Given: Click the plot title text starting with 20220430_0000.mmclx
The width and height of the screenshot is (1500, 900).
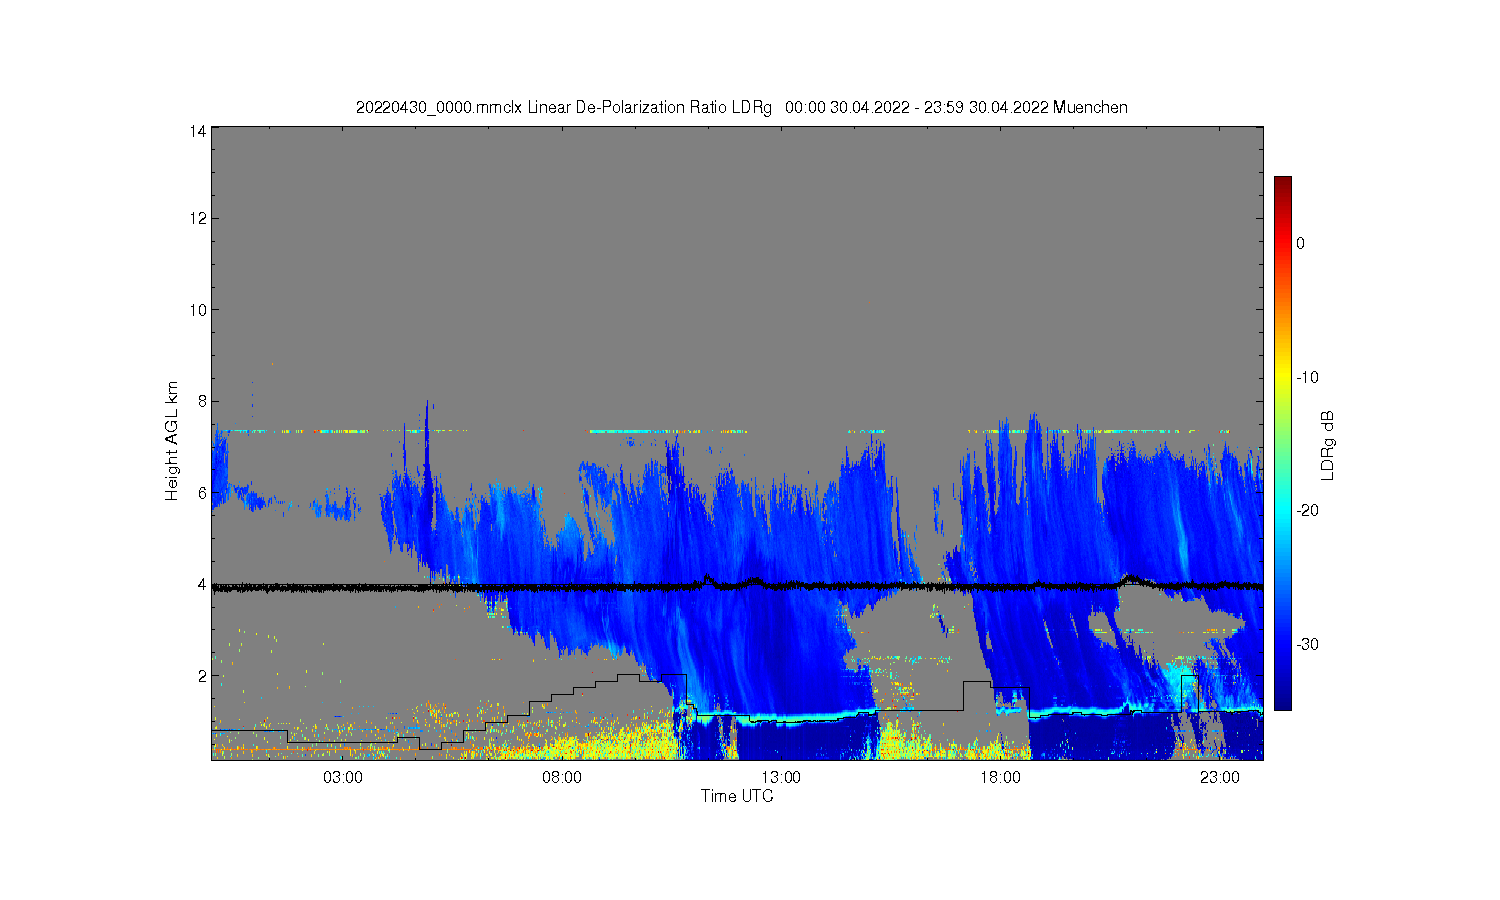Looking at the screenshot, I should 742,107.
